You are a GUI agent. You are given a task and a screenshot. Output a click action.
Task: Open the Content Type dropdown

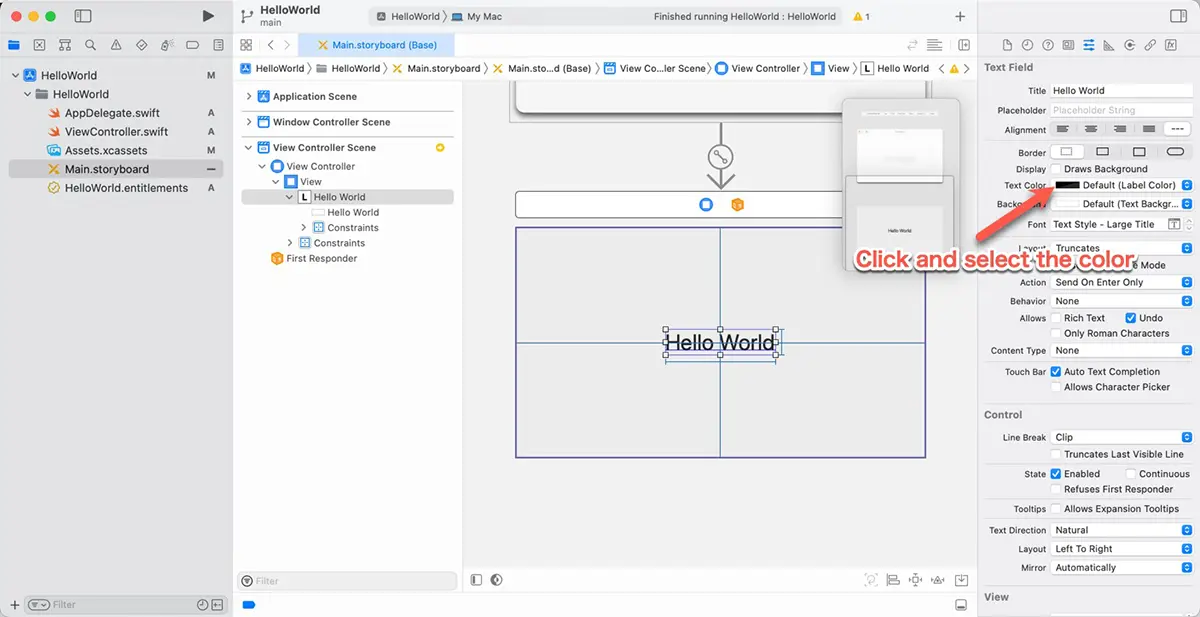click(1122, 351)
